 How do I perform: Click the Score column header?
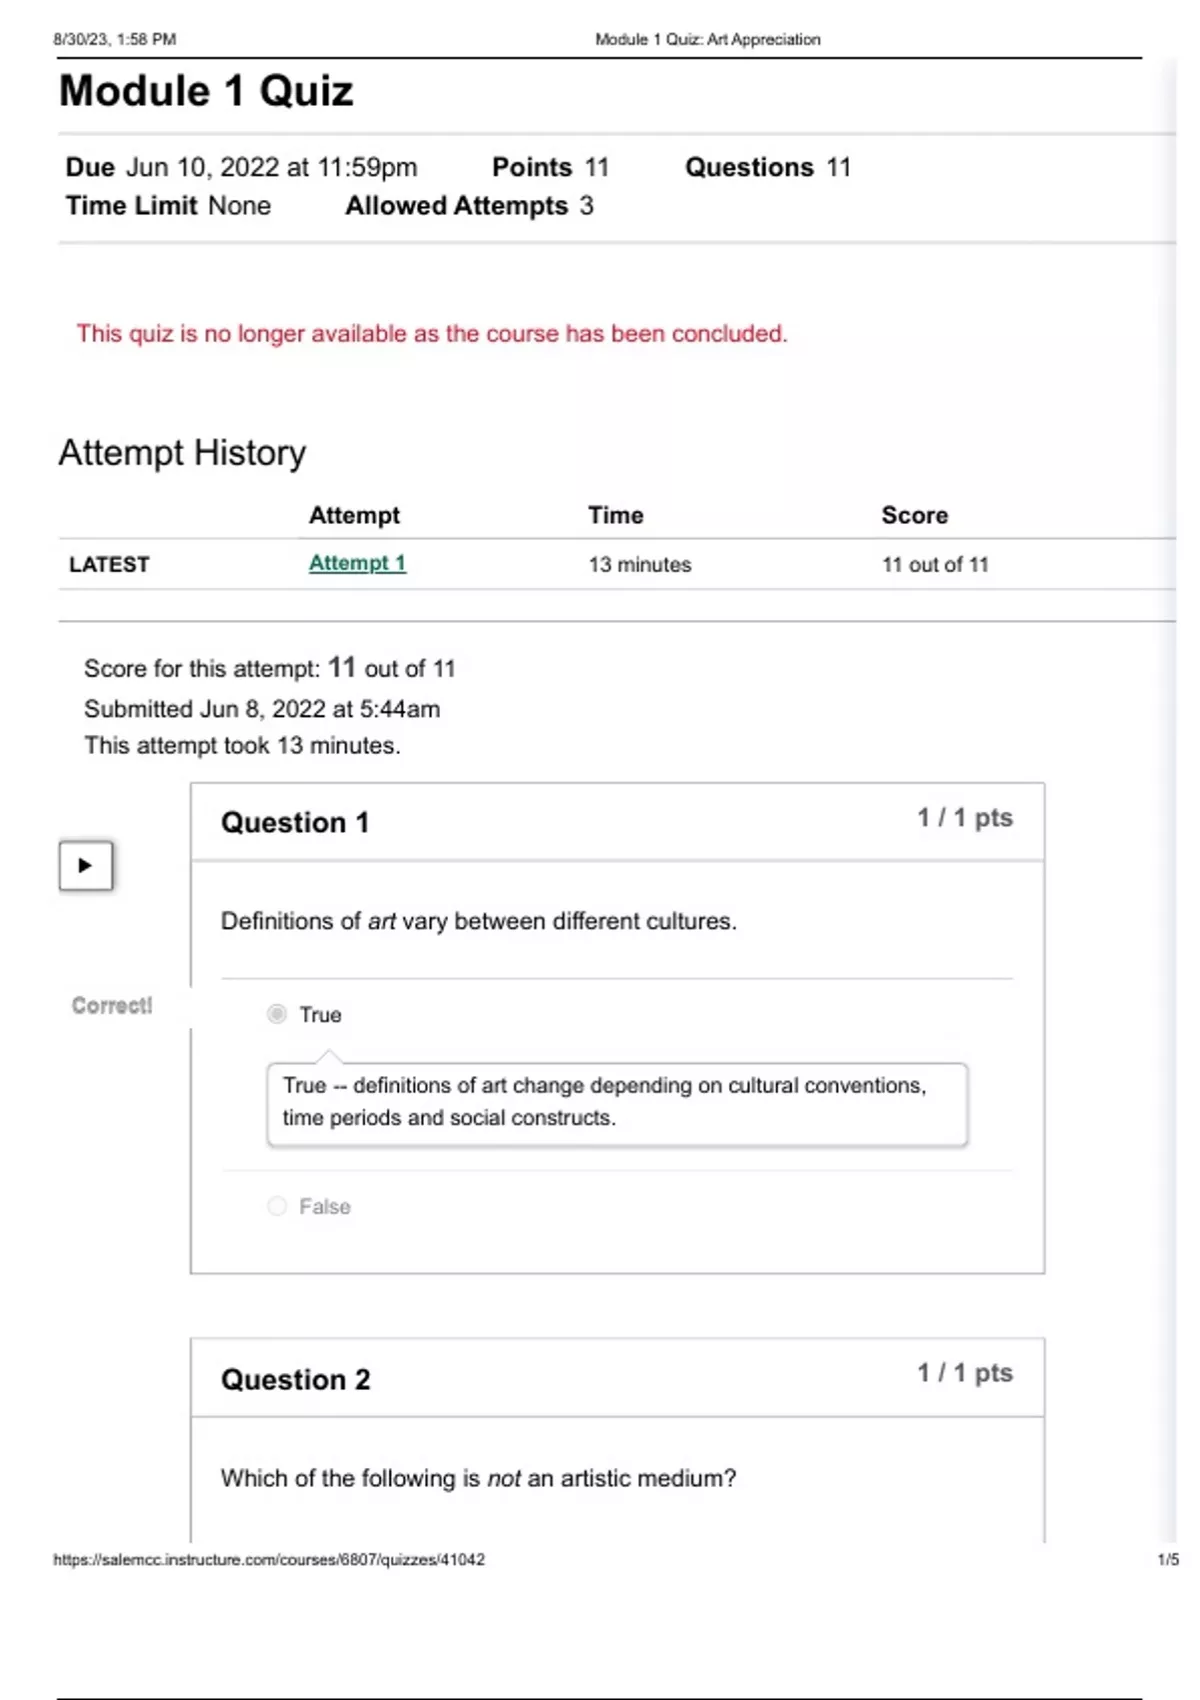point(914,515)
